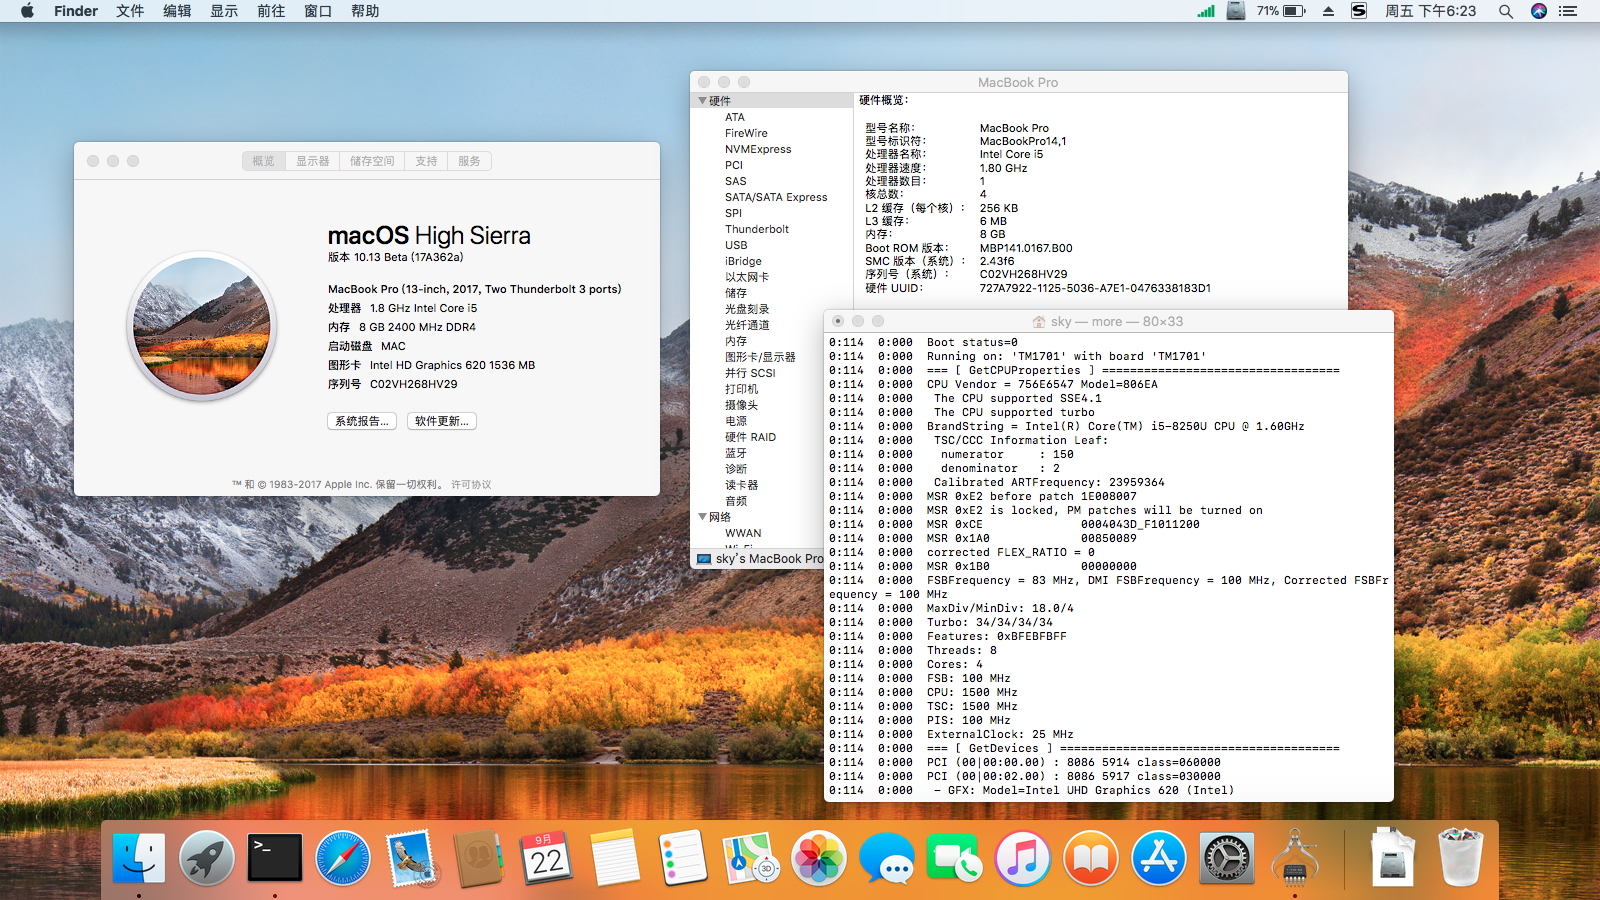Screen dimensions: 1600x900
Task: Open Launchpad from the dock
Action: tap(207, 858)
